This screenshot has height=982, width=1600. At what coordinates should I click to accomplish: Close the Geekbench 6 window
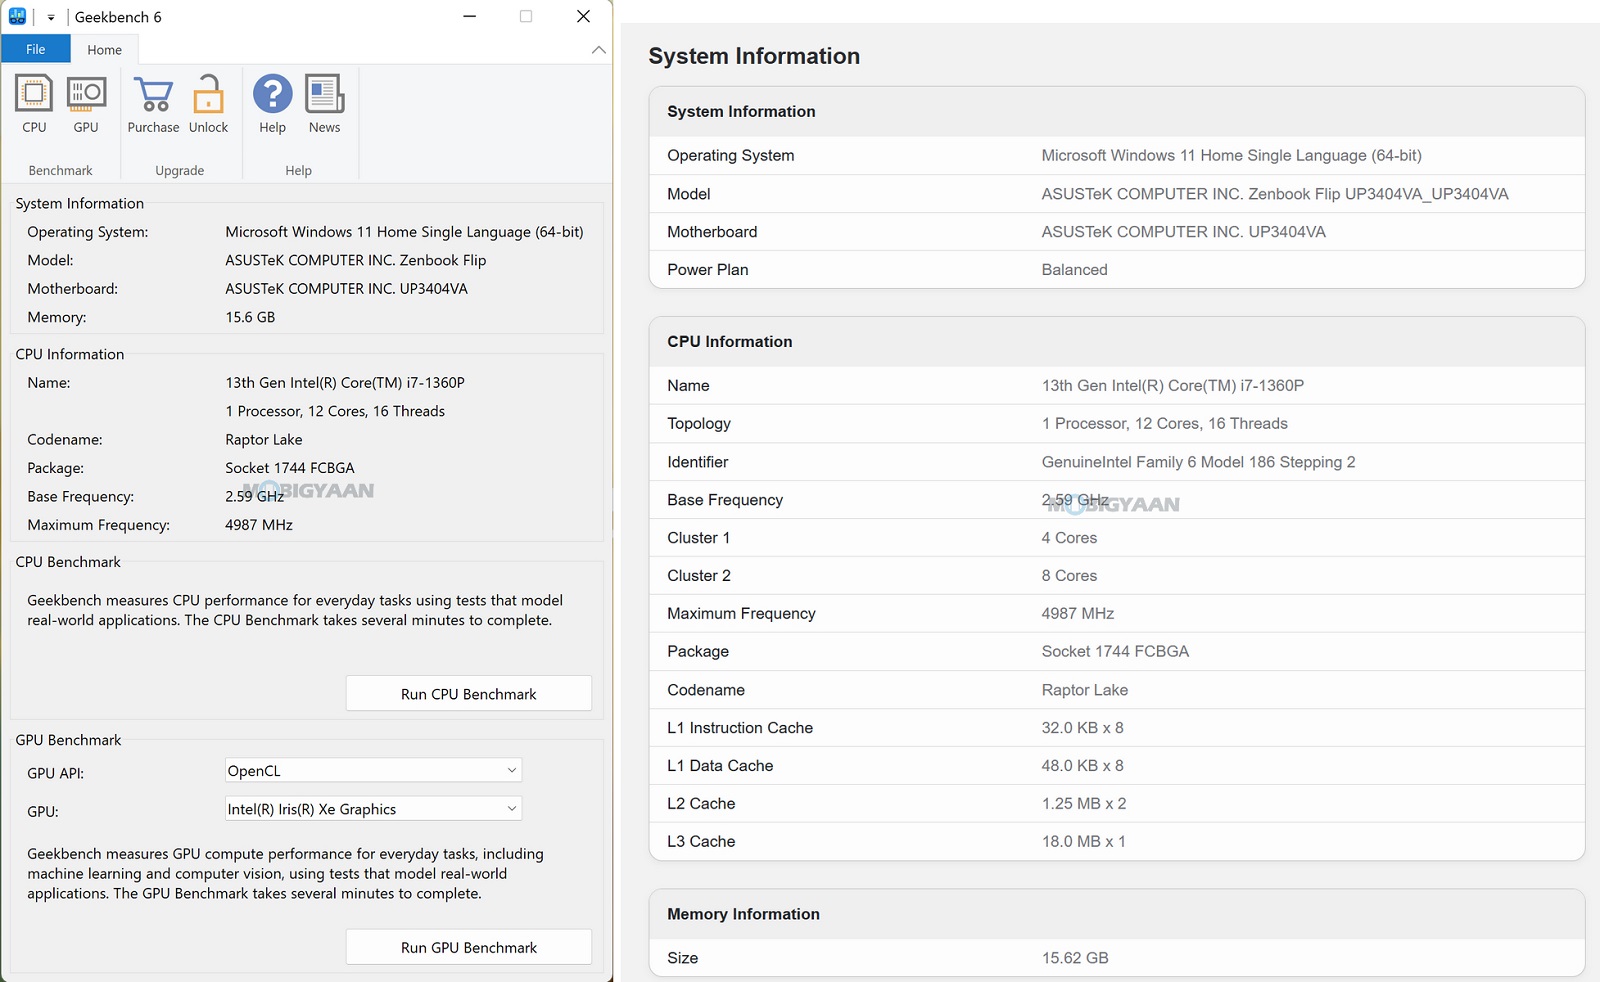584,16
